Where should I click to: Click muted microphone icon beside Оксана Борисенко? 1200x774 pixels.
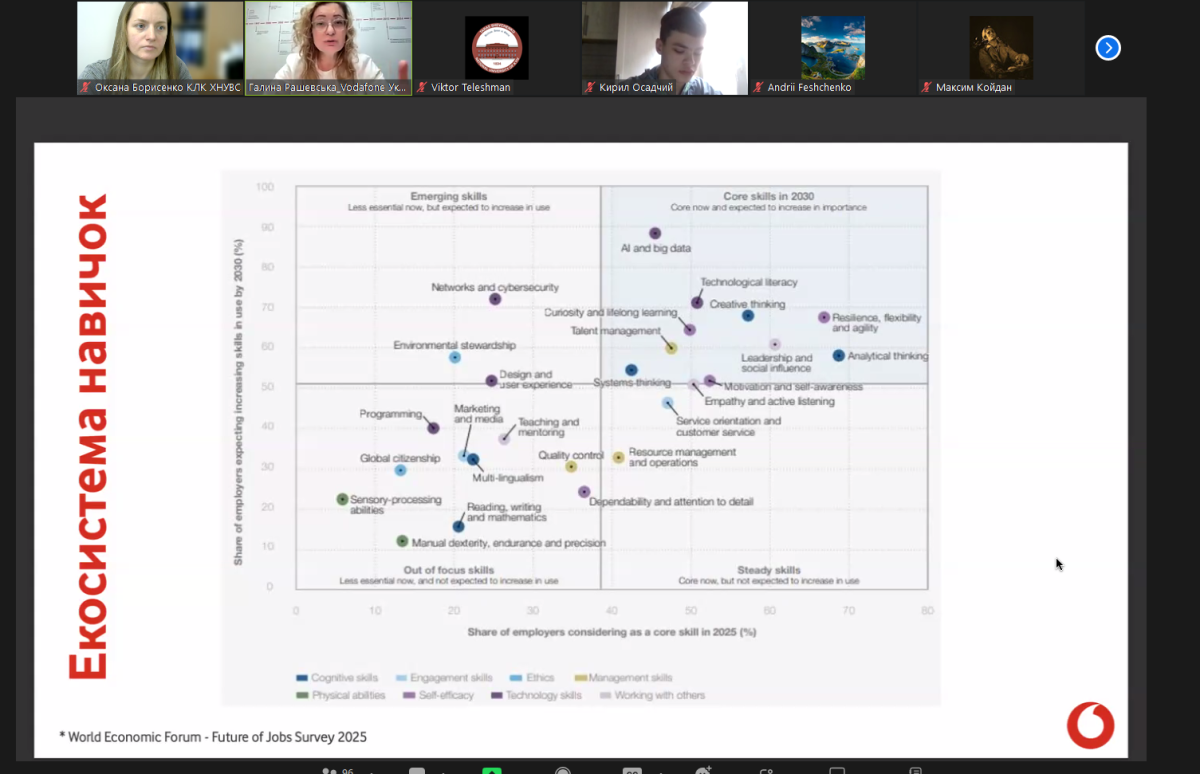(x=87, y=88)
